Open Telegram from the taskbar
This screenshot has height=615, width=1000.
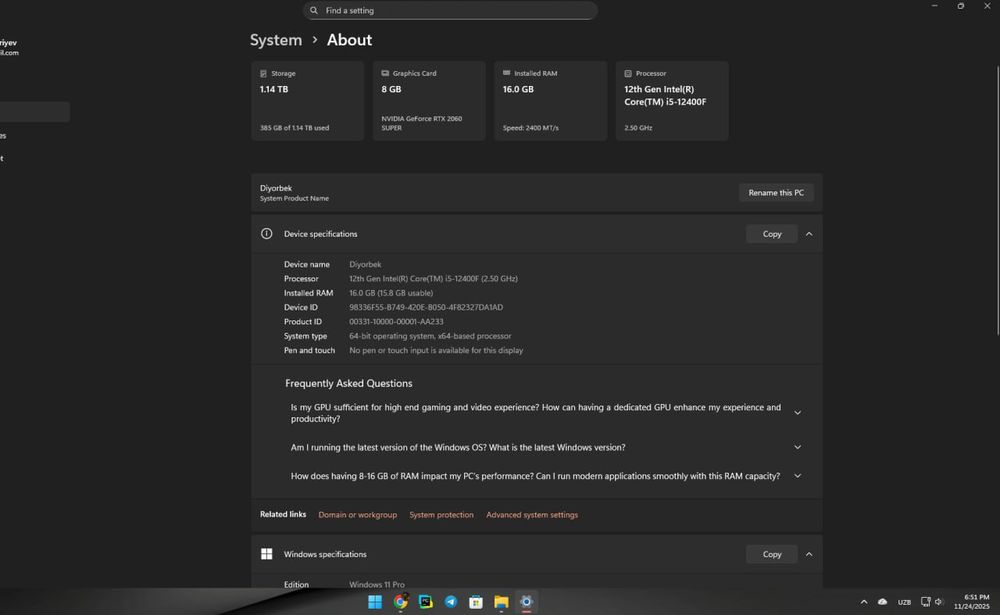[x=451, y=602]
